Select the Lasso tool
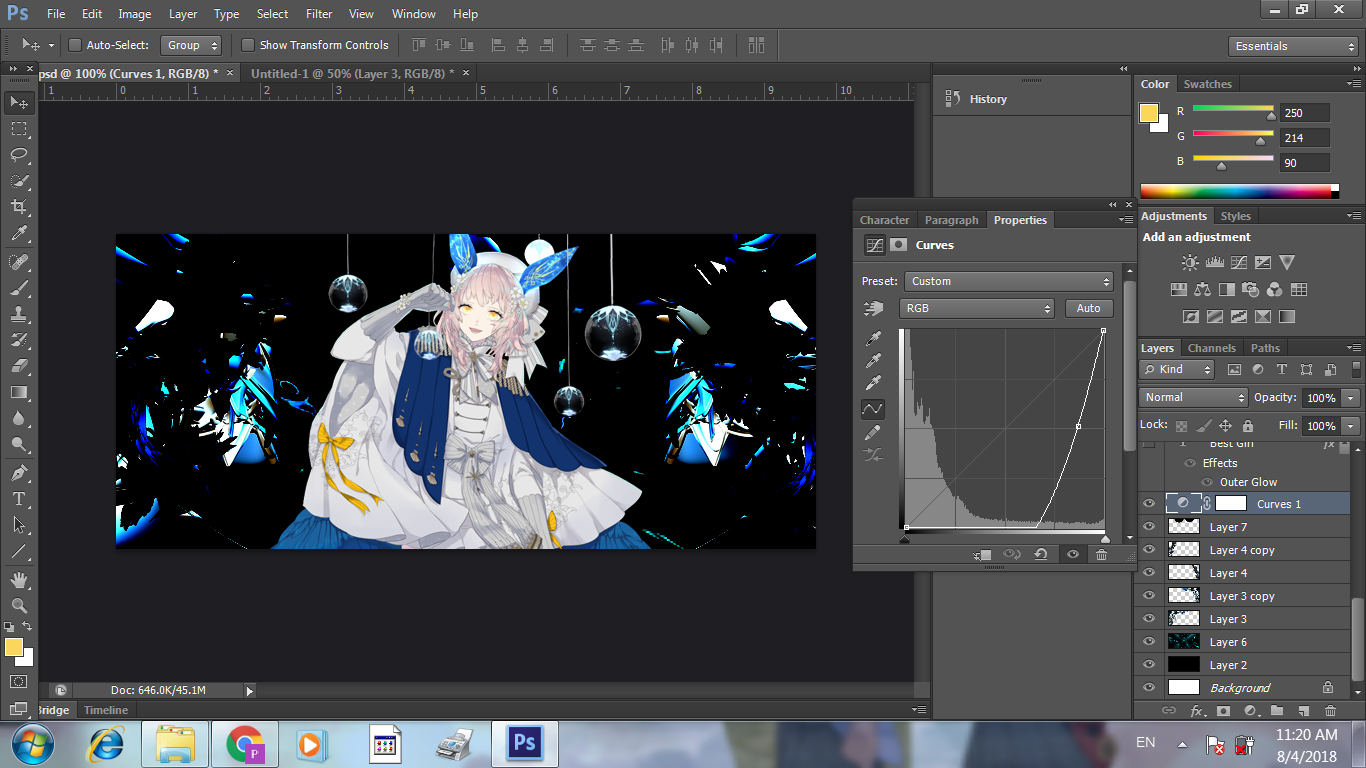 19,154
